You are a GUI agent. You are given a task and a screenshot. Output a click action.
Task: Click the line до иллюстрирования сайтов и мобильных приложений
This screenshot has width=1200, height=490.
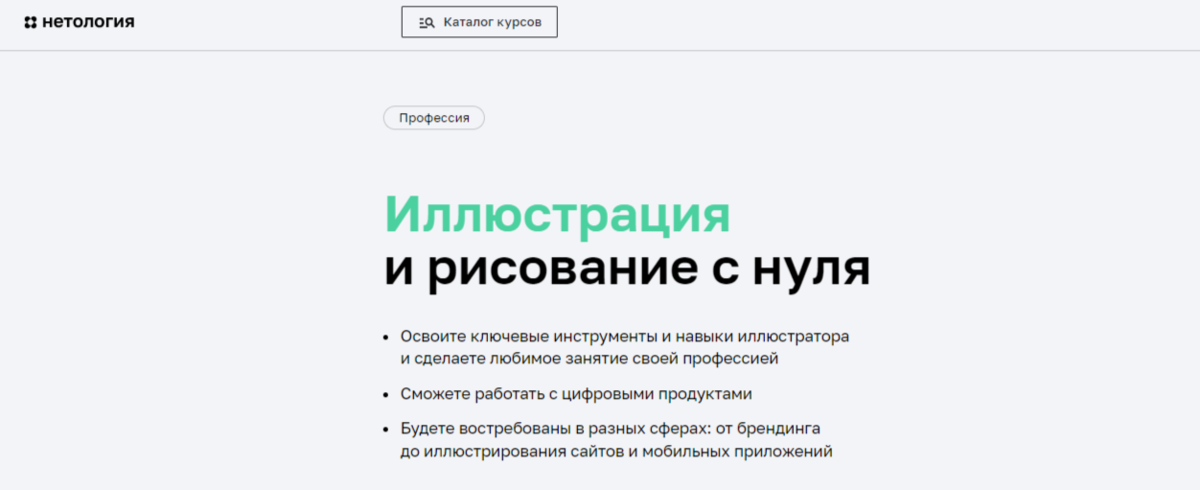tap(616, 451)
